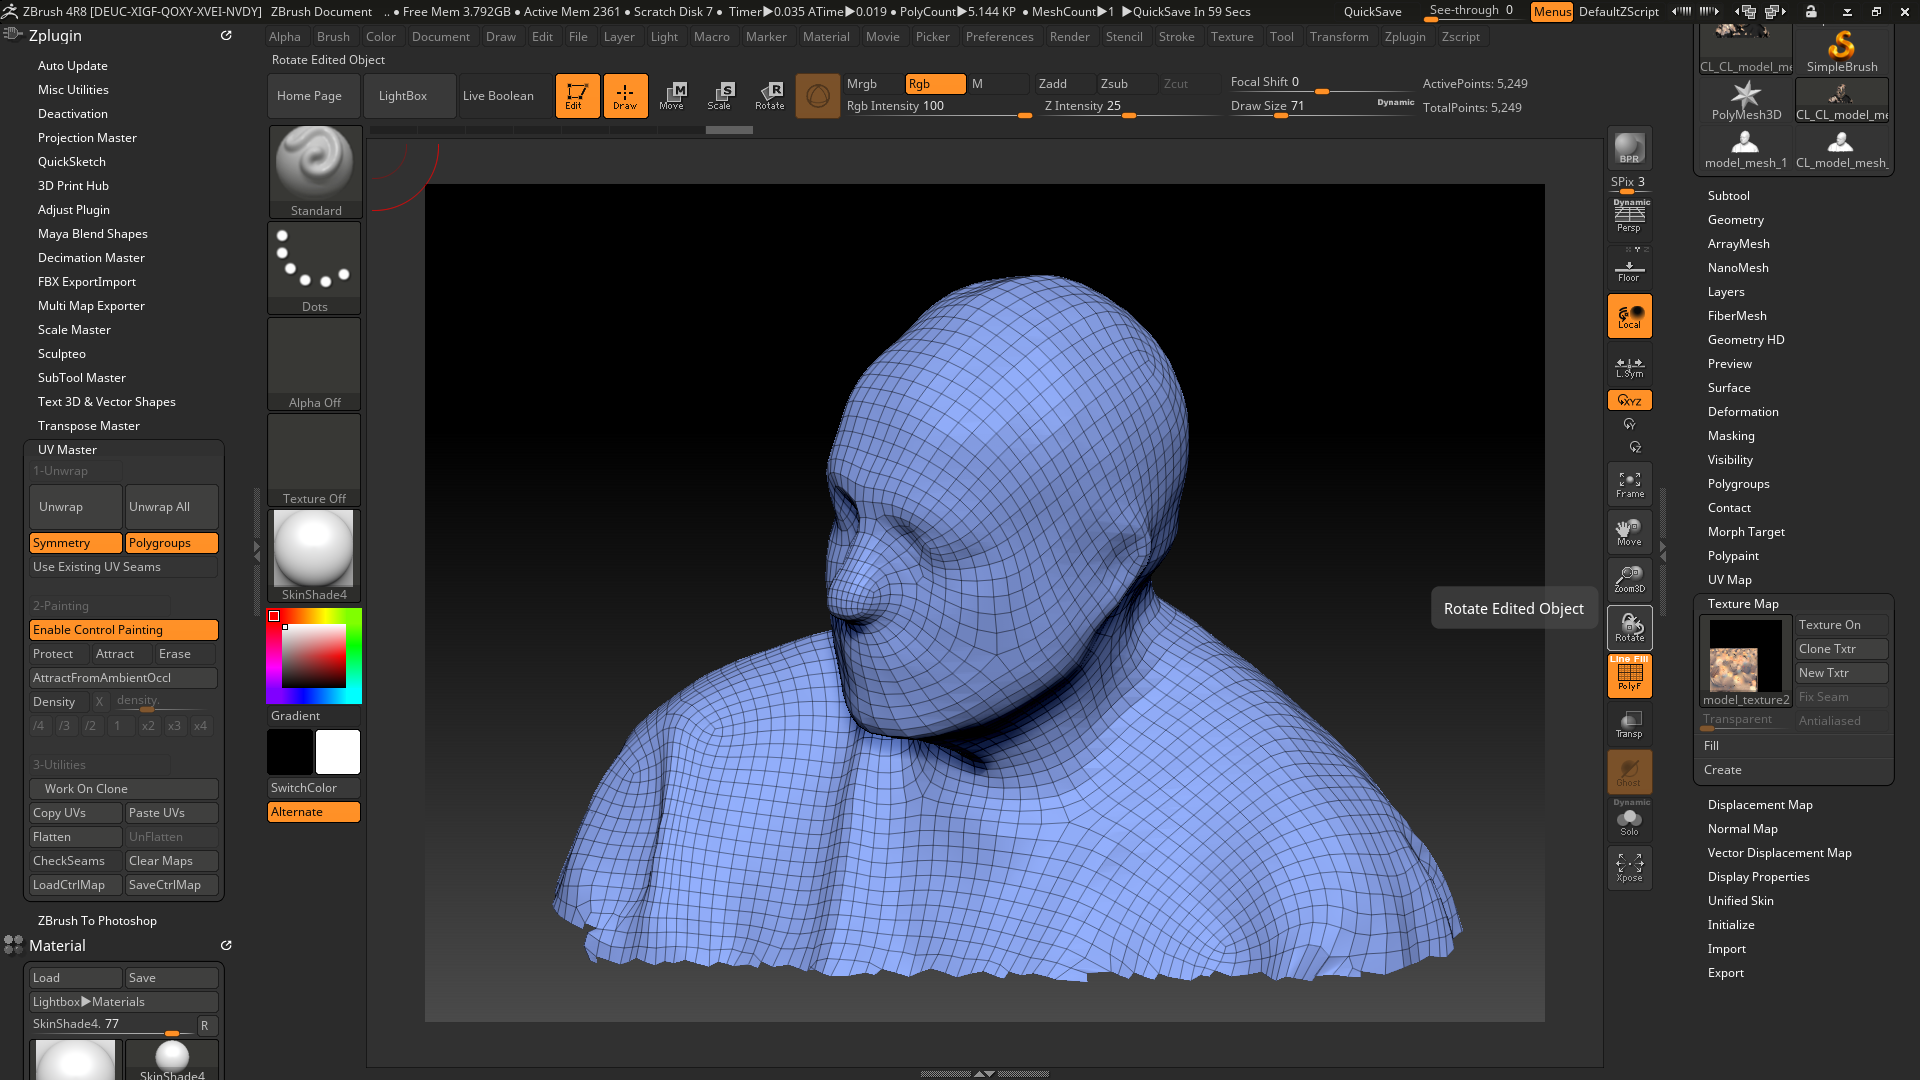
Task: Toggle the Persp perspective icon
Action: [x=1629, y=217]
